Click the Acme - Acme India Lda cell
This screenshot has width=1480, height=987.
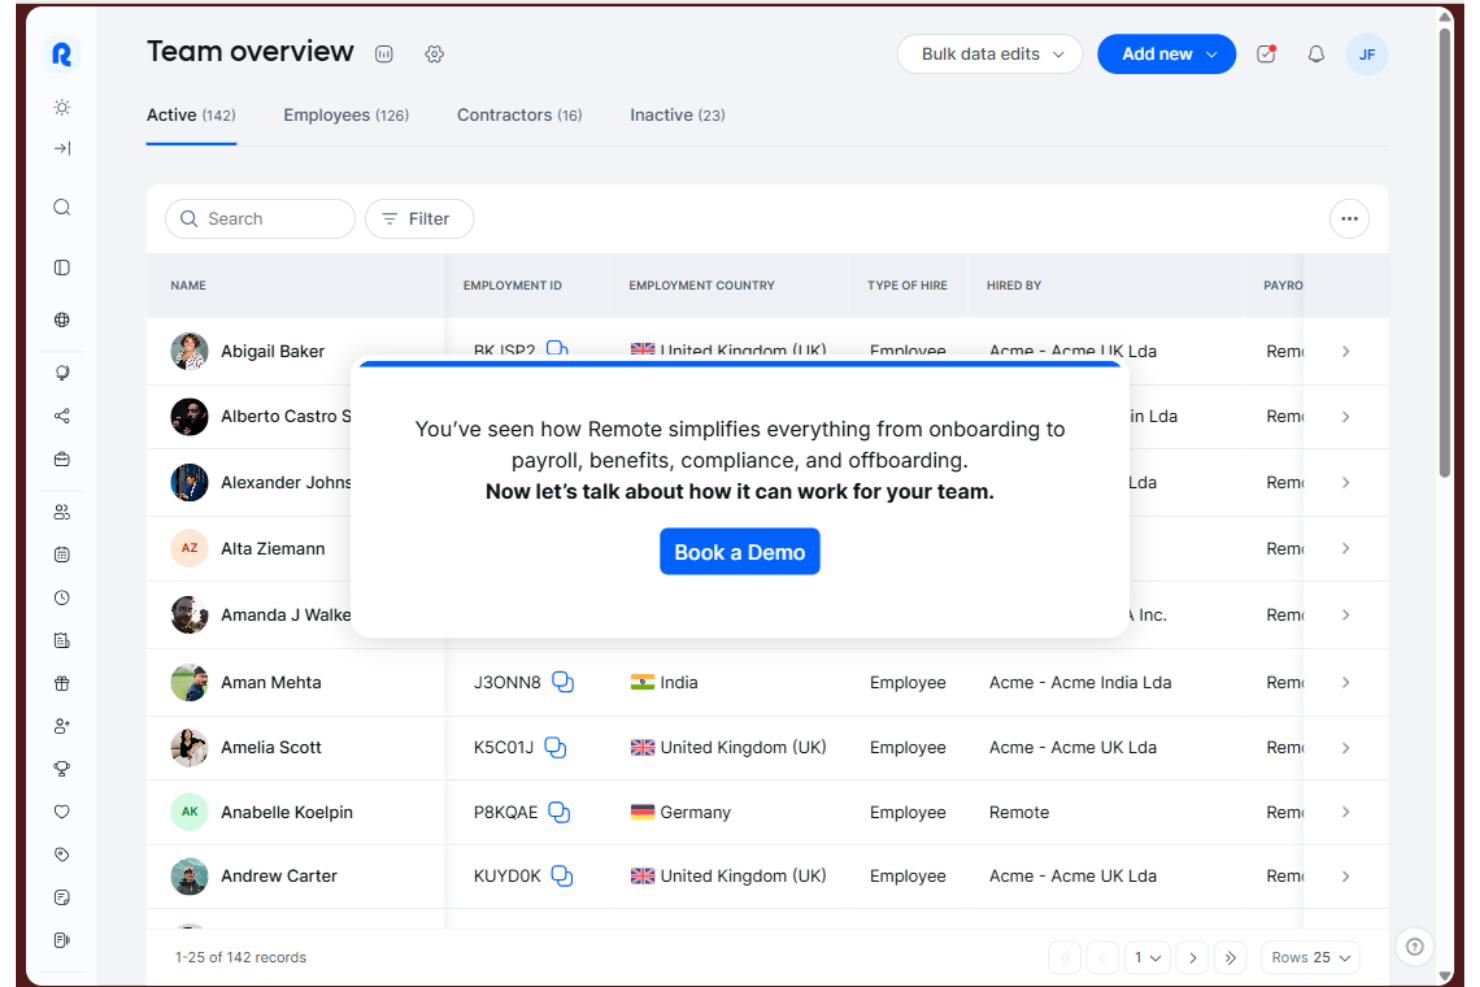tap(1080, 682)
